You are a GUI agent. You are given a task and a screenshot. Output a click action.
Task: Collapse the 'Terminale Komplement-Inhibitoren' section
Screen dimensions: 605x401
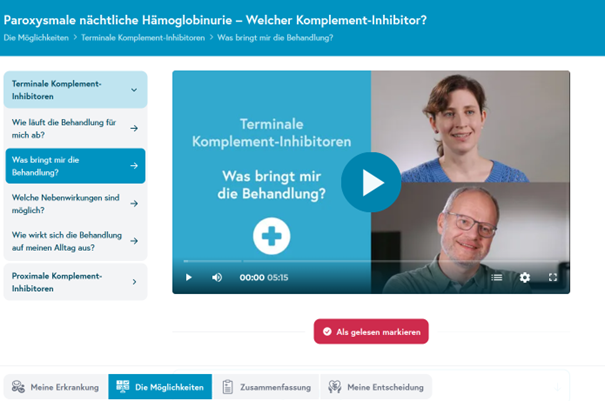(76, 90)
